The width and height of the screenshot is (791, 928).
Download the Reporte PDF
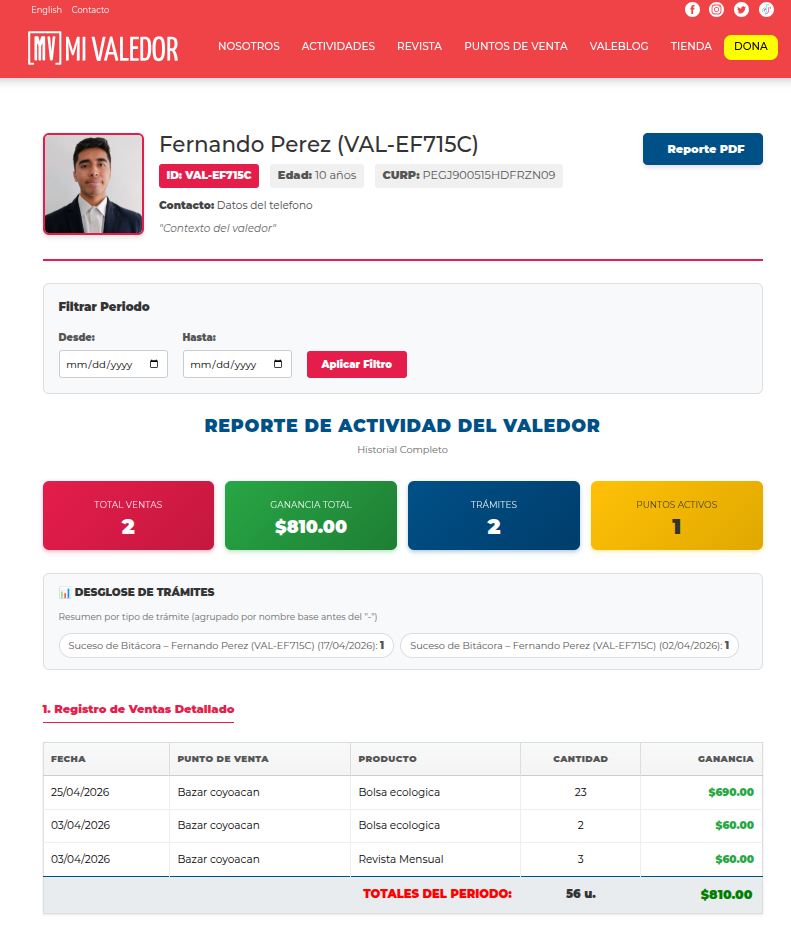point(703,149)
